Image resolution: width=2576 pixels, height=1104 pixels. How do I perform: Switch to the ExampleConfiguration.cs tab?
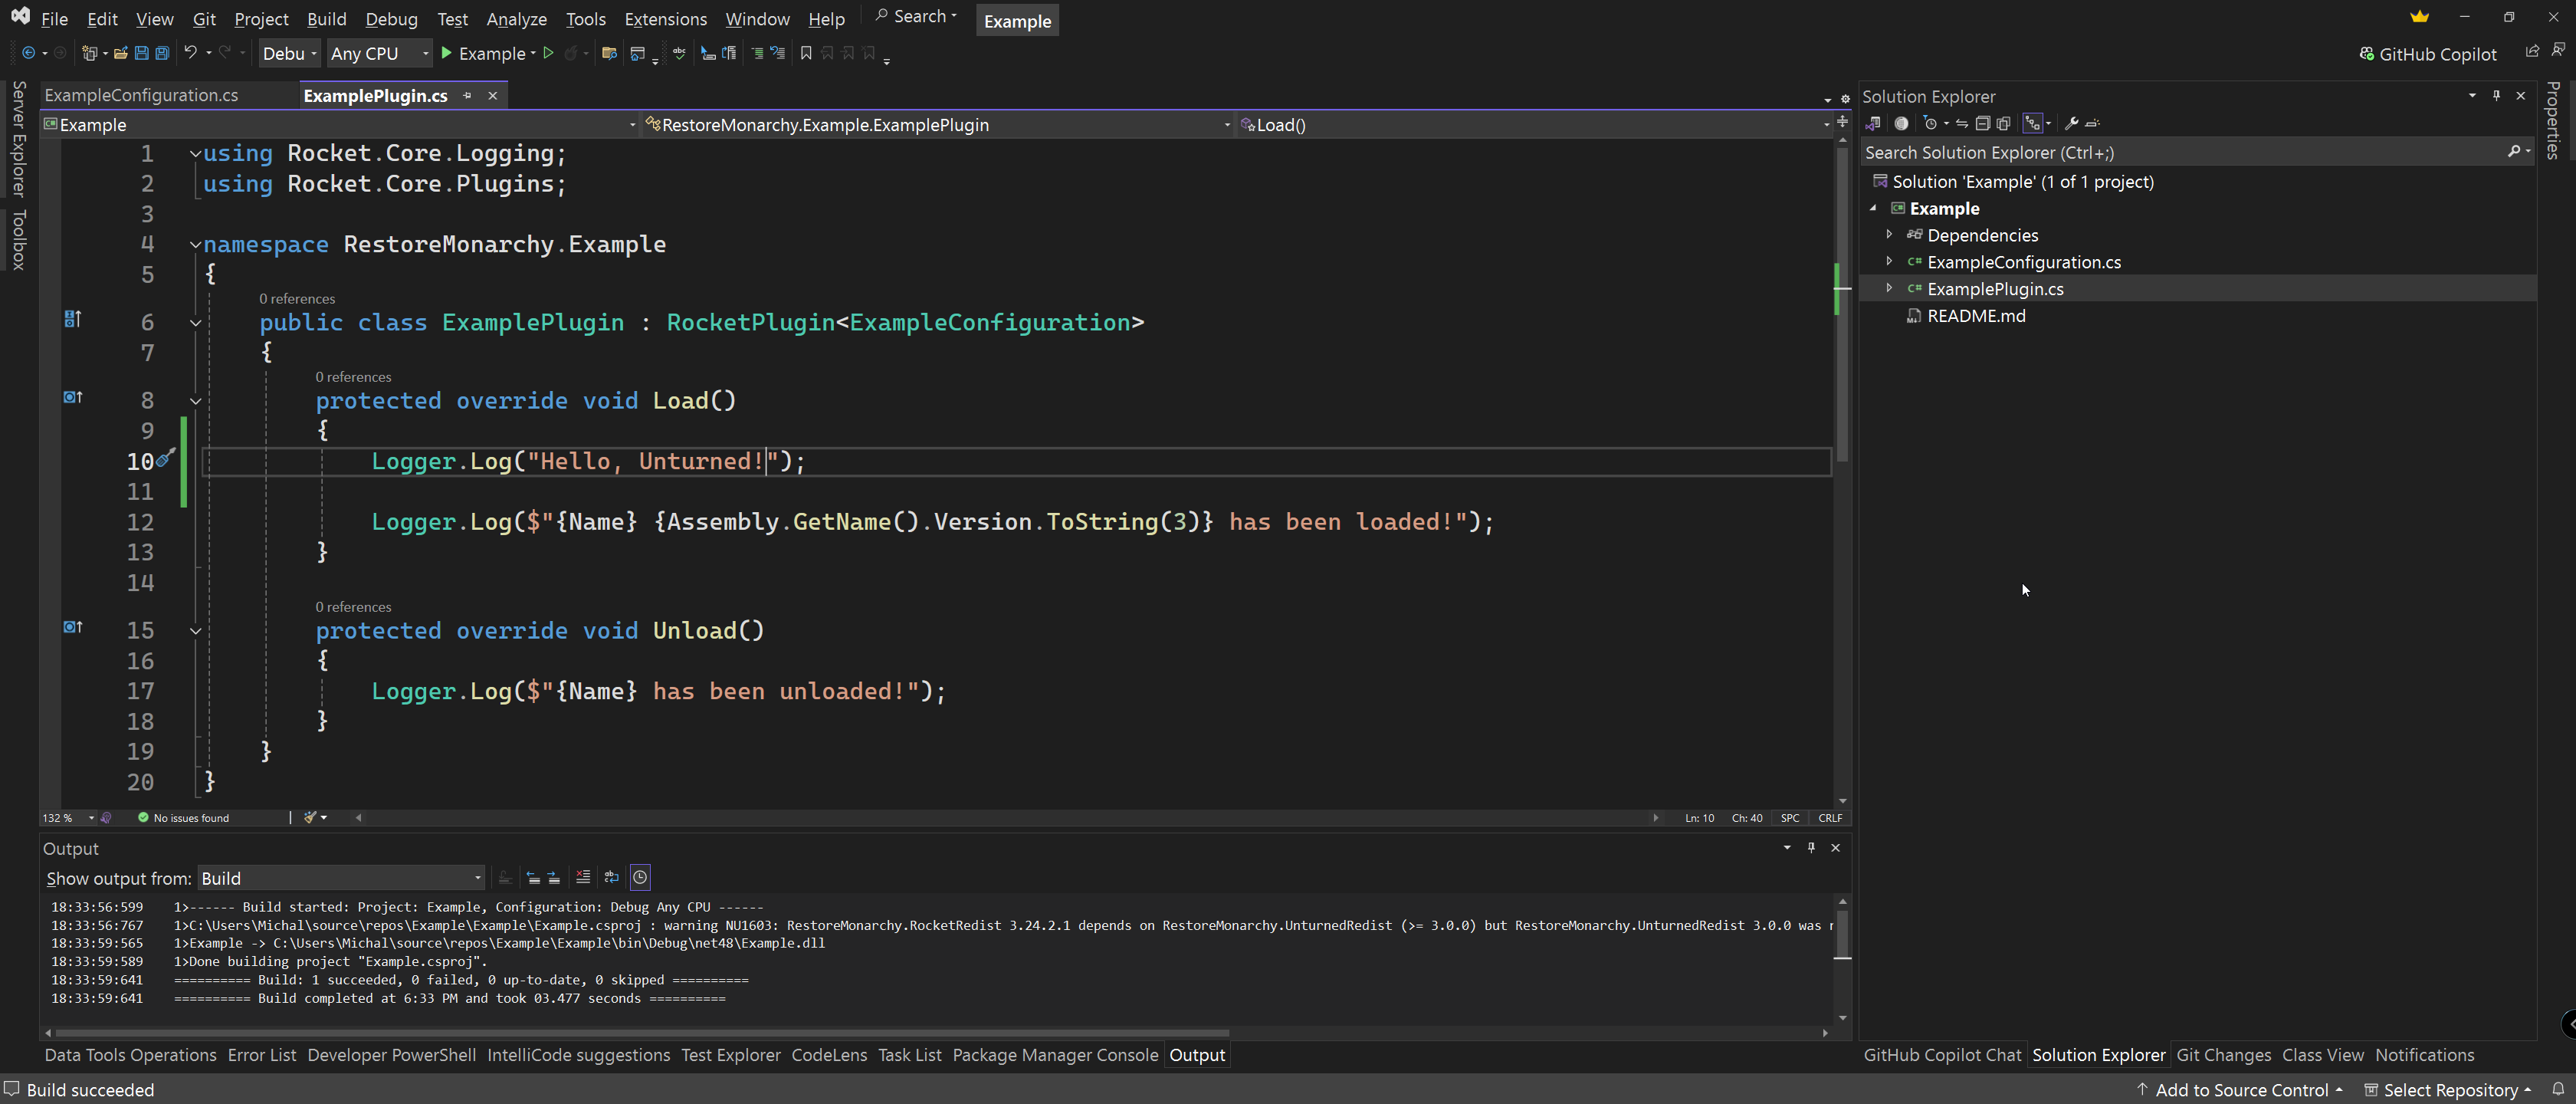(142, 95)
